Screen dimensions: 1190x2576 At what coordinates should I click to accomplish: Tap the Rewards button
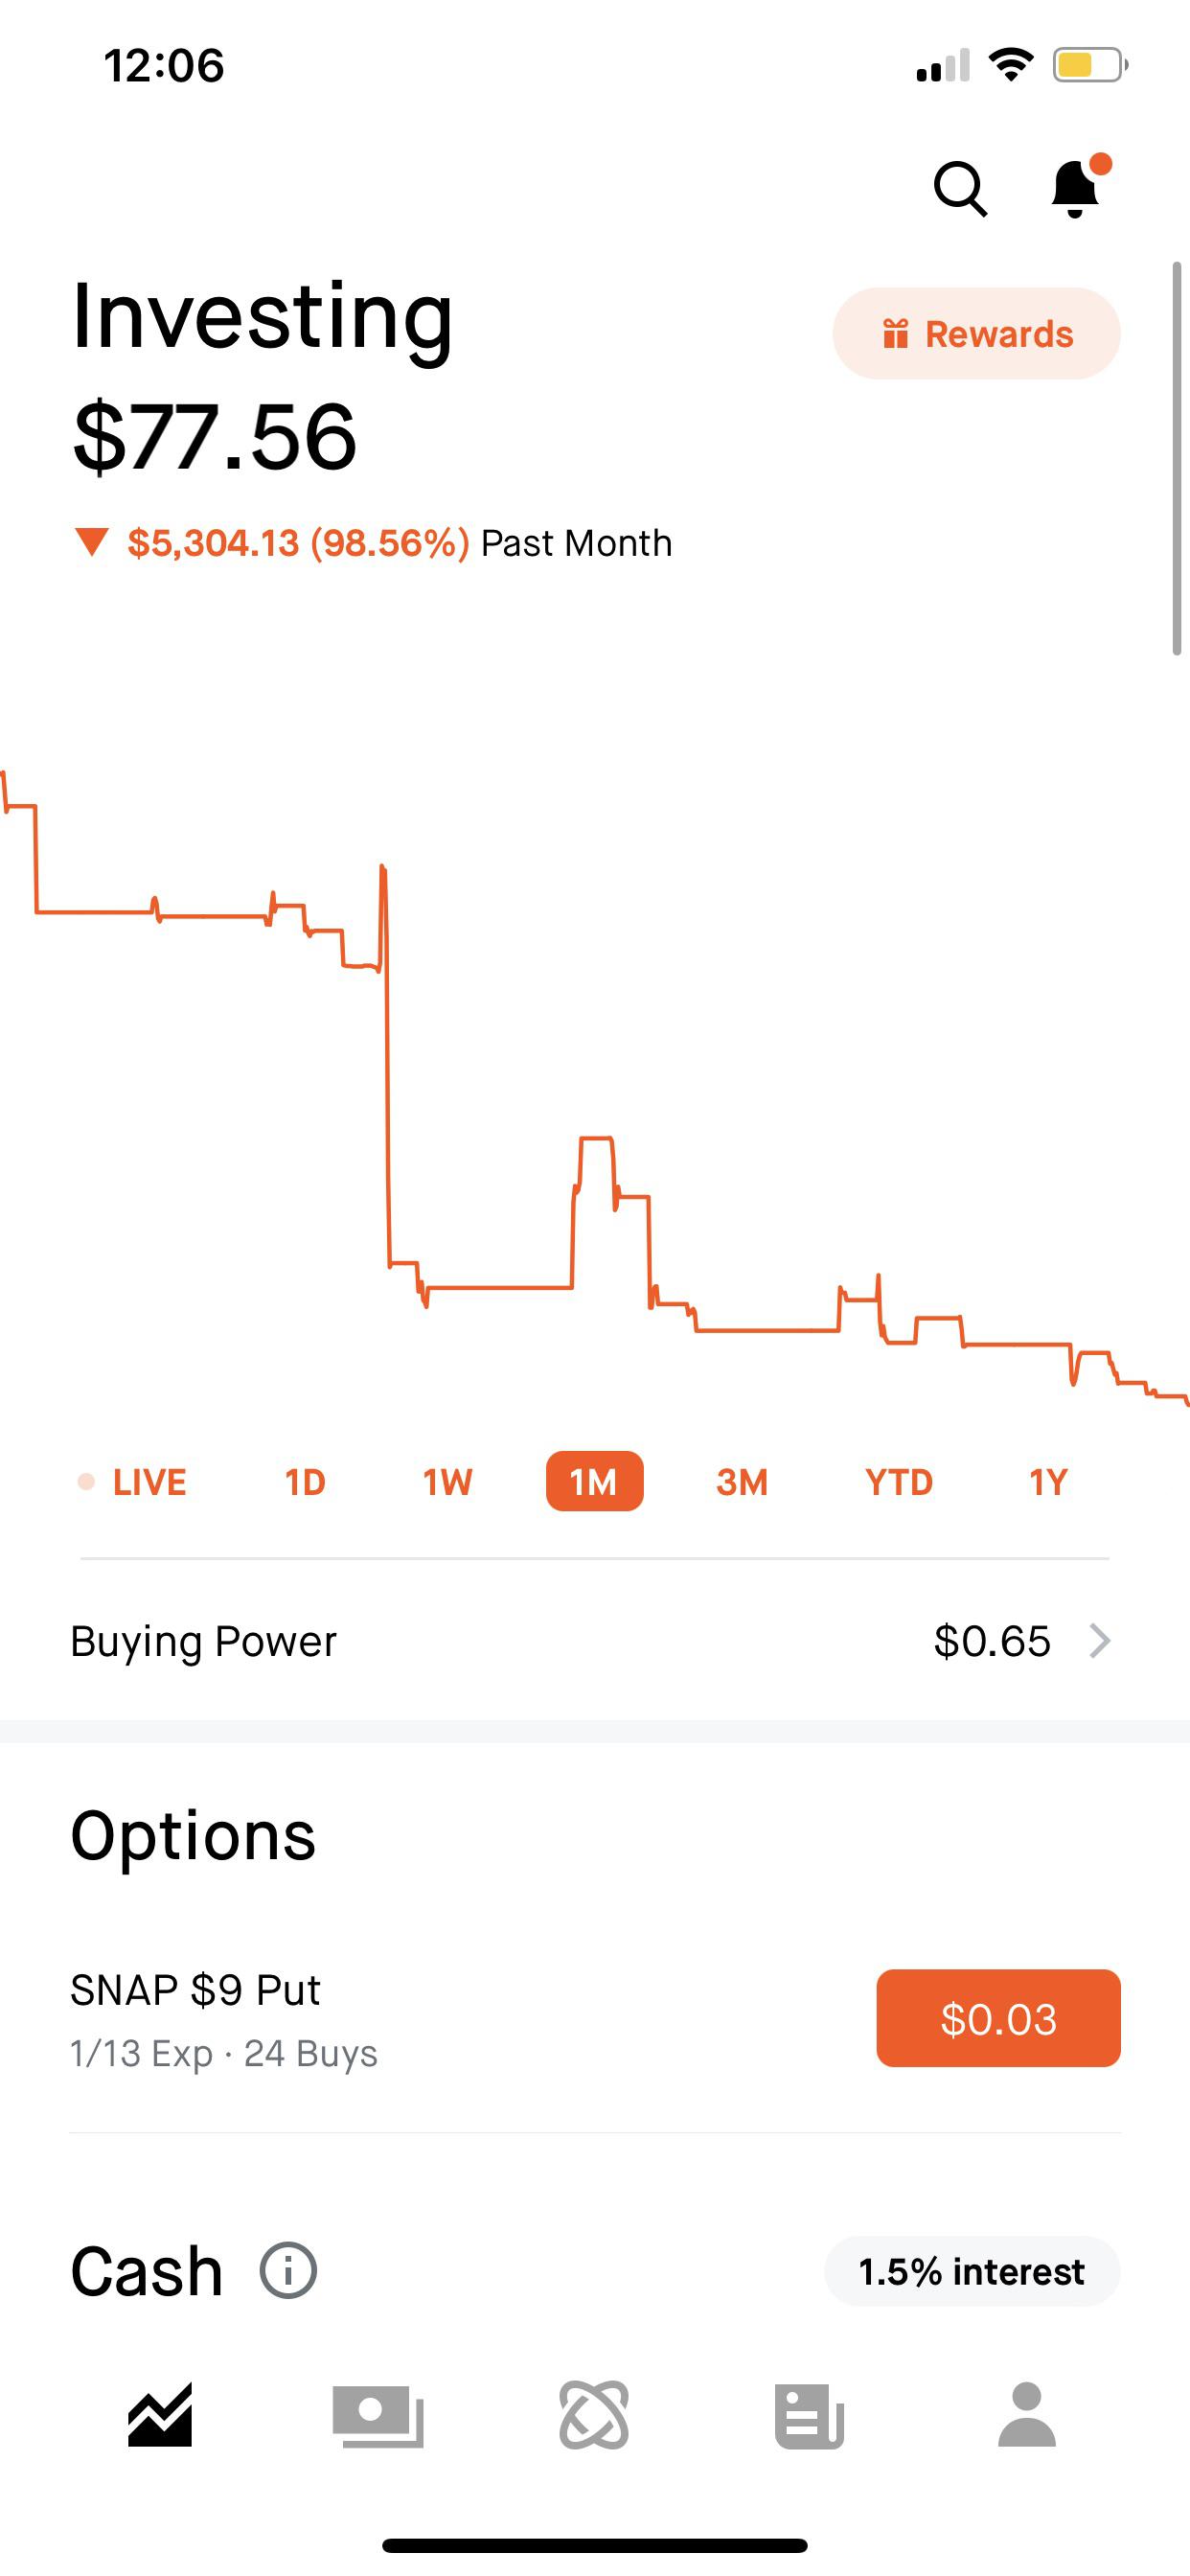point(976,334)
